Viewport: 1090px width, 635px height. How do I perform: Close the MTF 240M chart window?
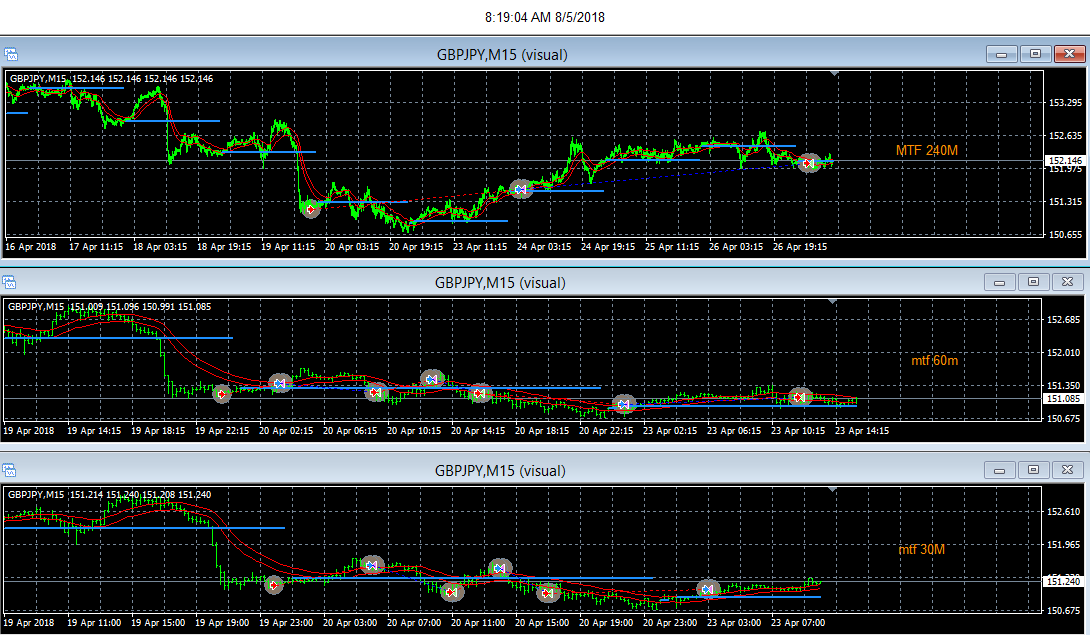tap(1070, 54)
